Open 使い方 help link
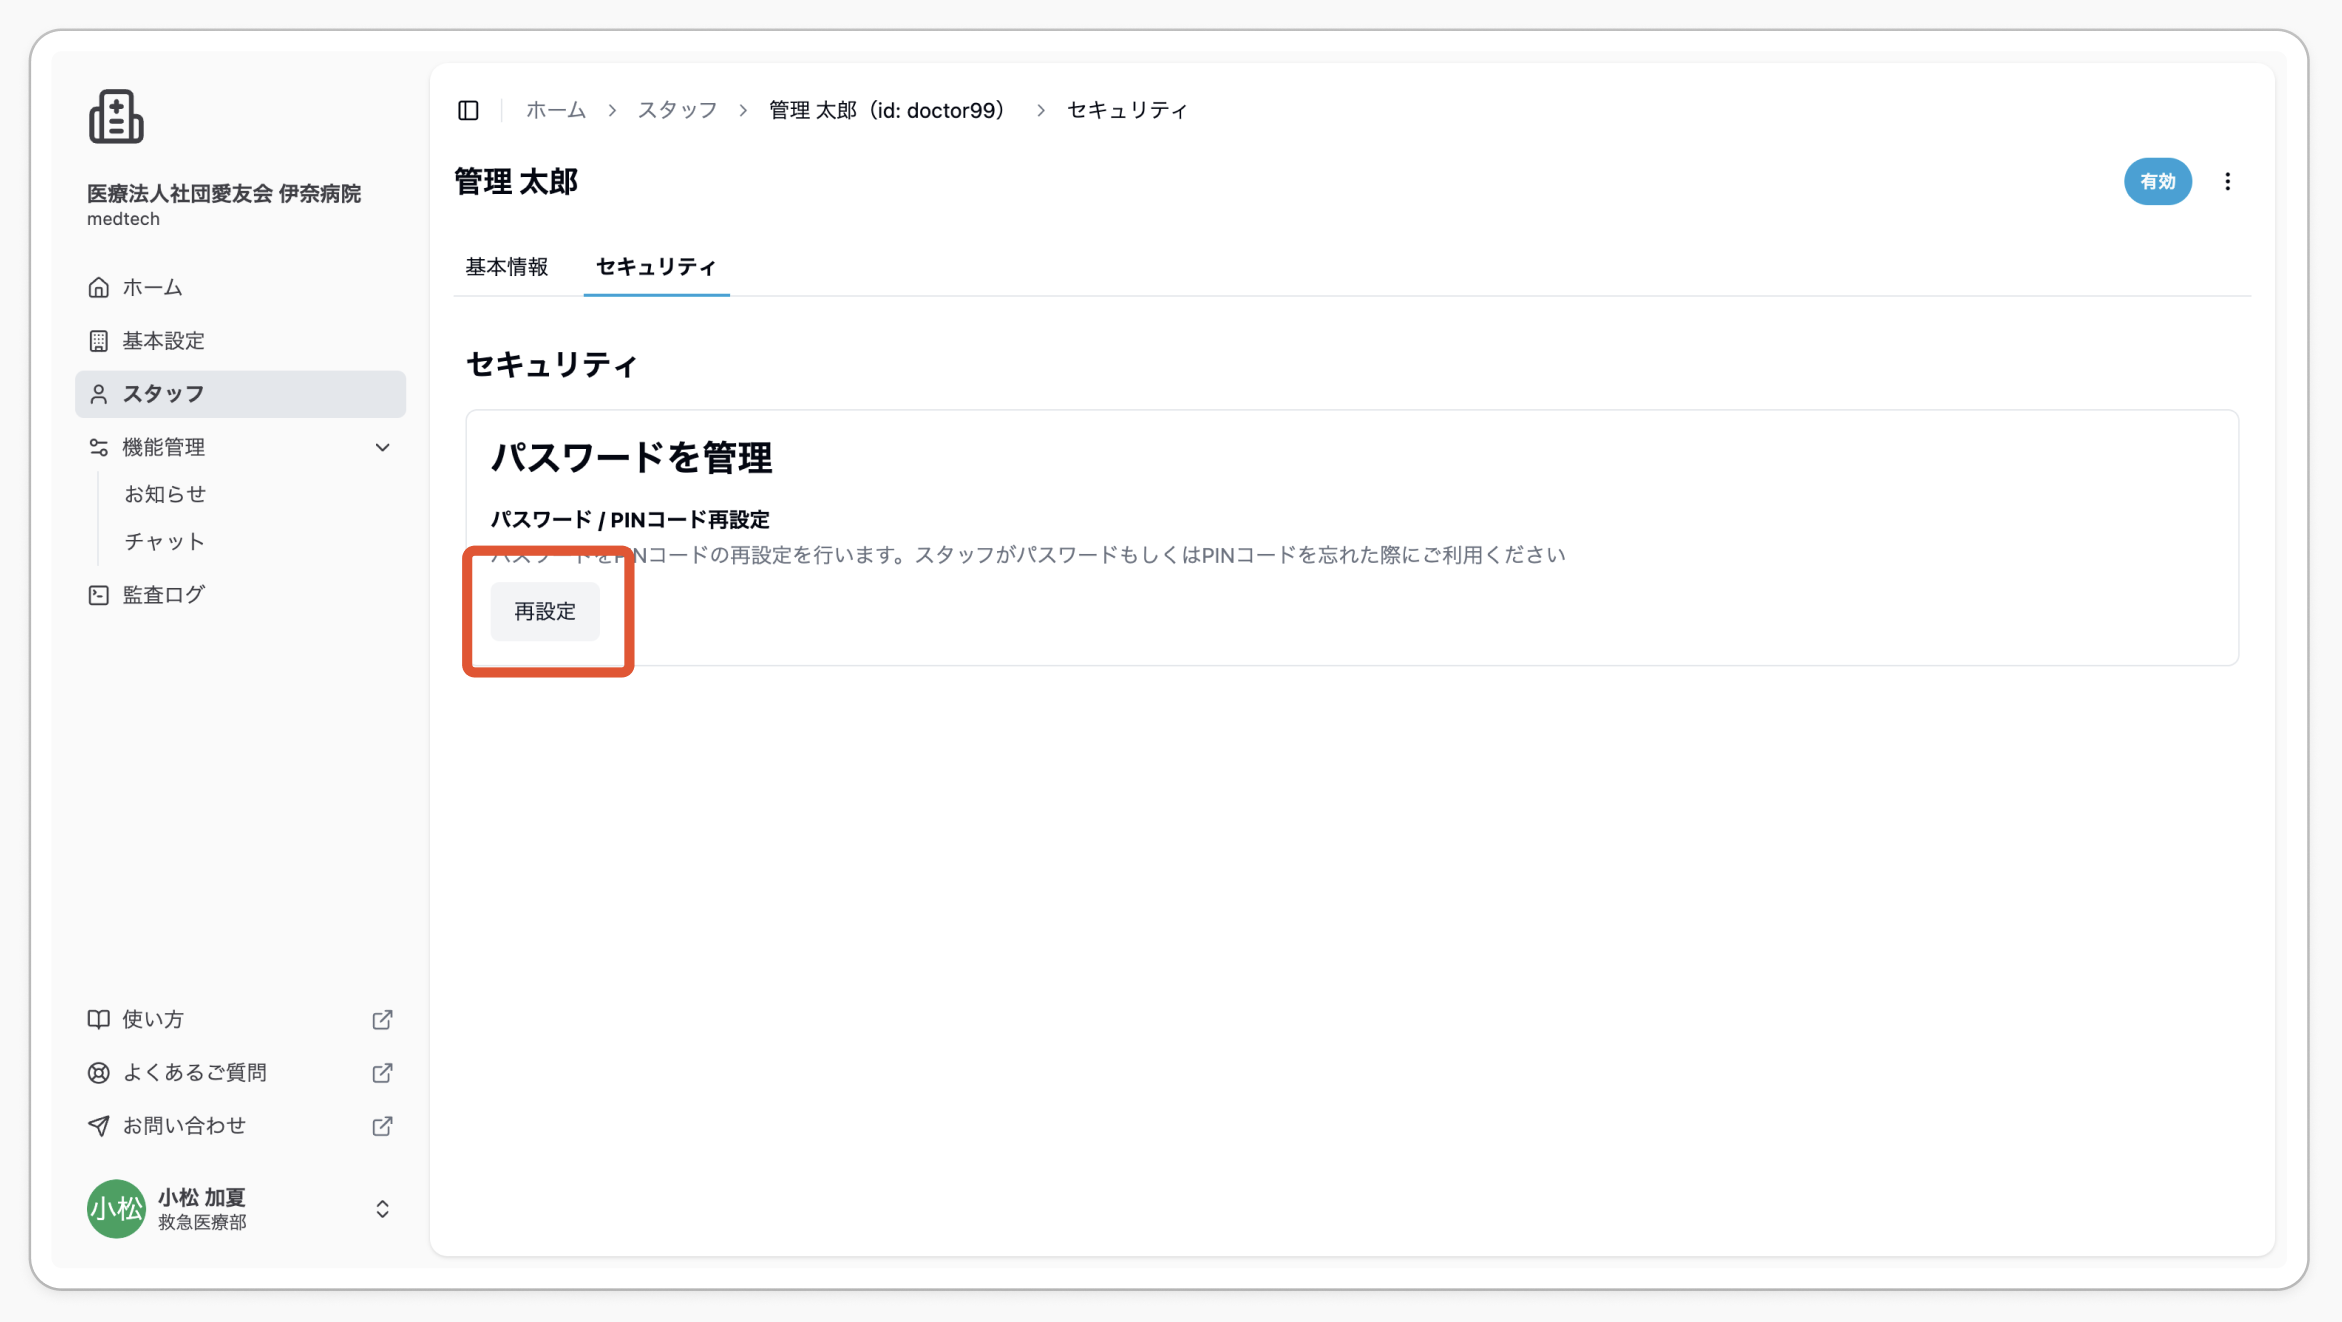The image size is (2342, 1322). (x=240, y=1019)
